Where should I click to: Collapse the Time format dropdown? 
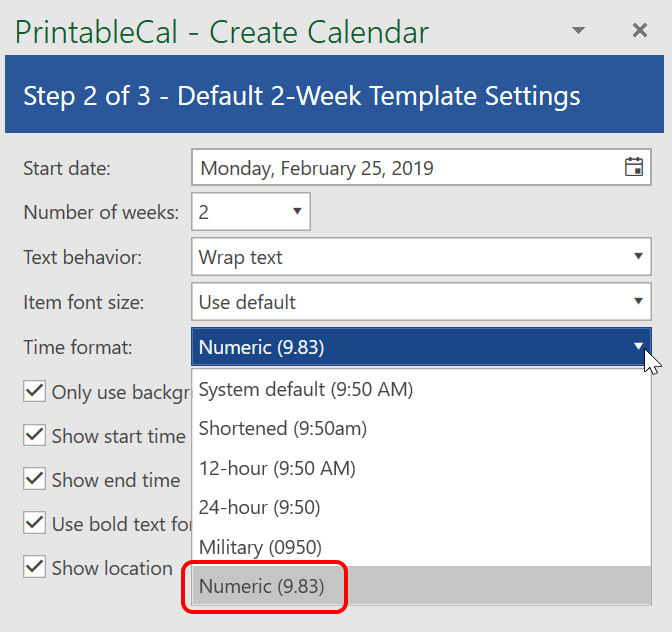pyautogui.click(x=638, y=347)
